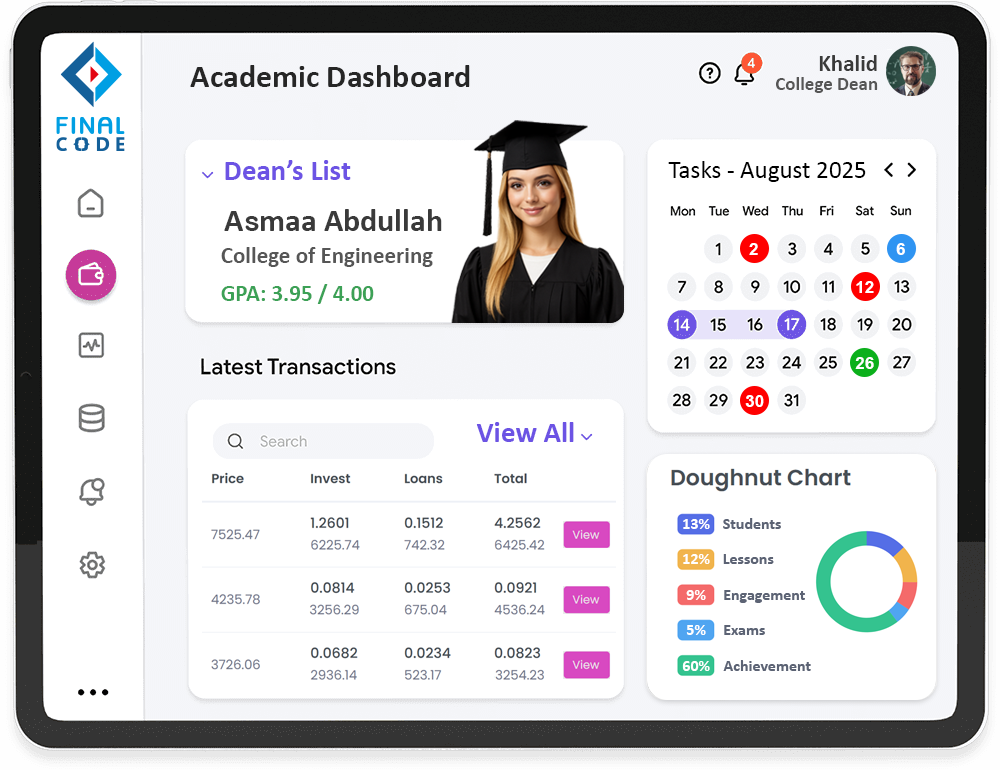Open the bell alerts icon in sidebar

click(x=91, y=492)
